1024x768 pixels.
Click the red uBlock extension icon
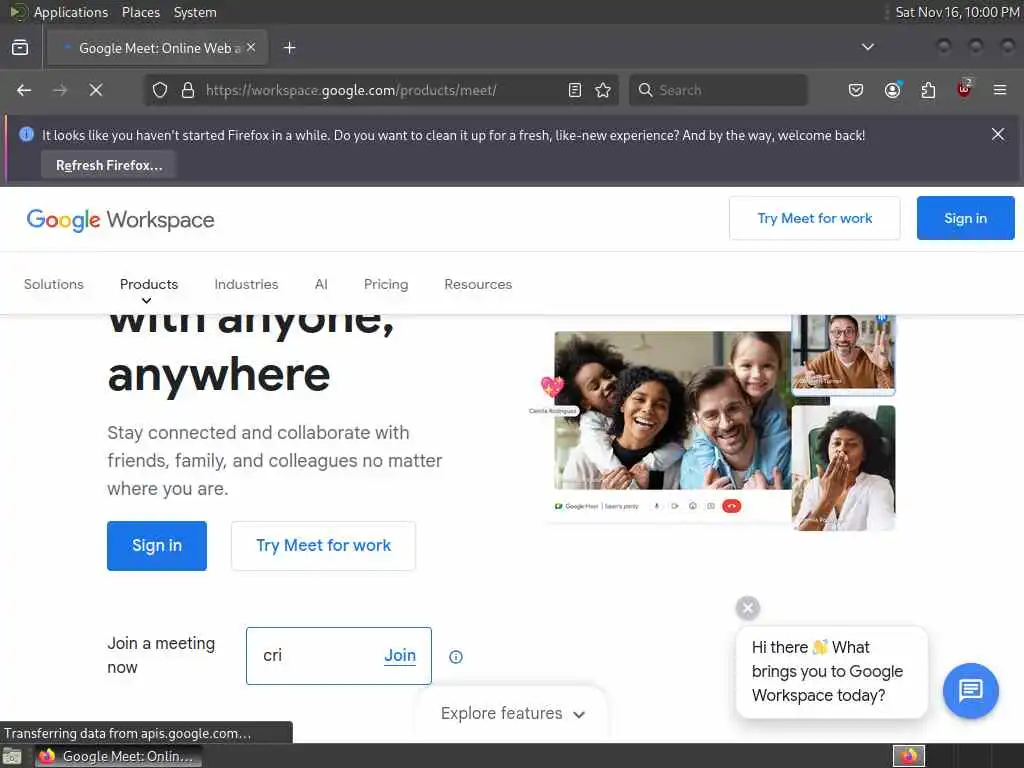964,89
